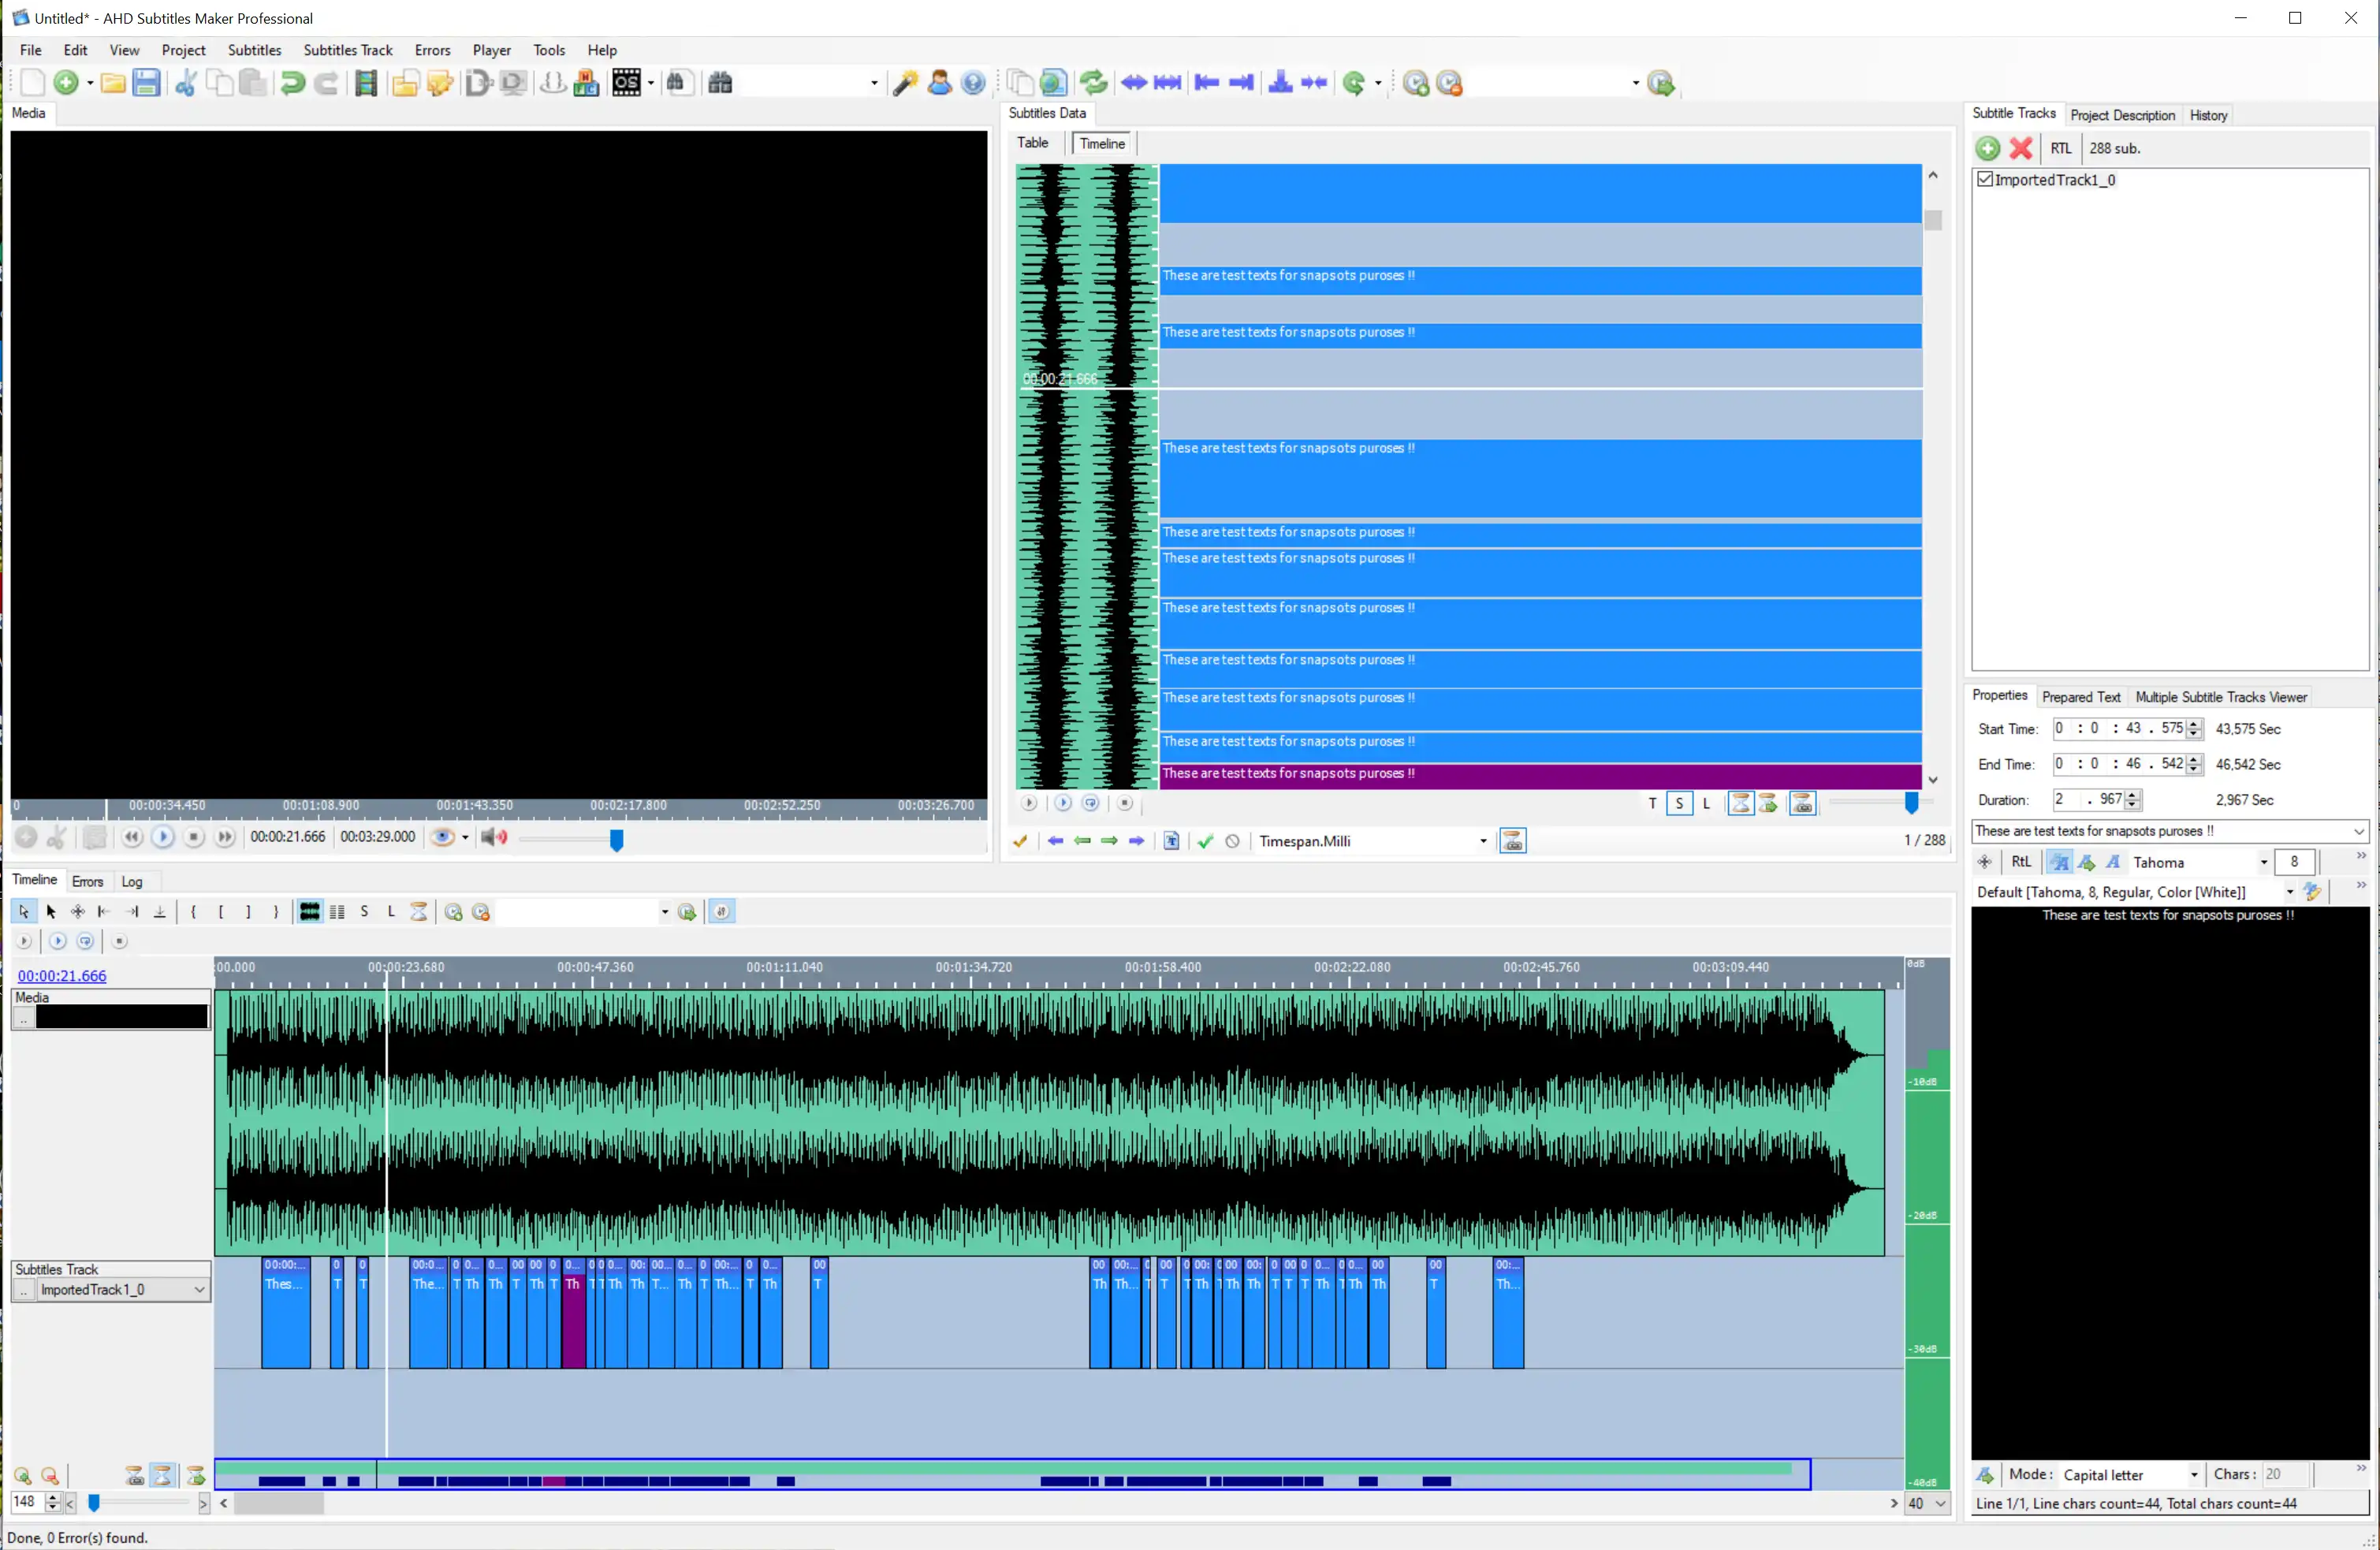
Task: Click the blue shift-left arrow icon
Action: [1206, 83]
